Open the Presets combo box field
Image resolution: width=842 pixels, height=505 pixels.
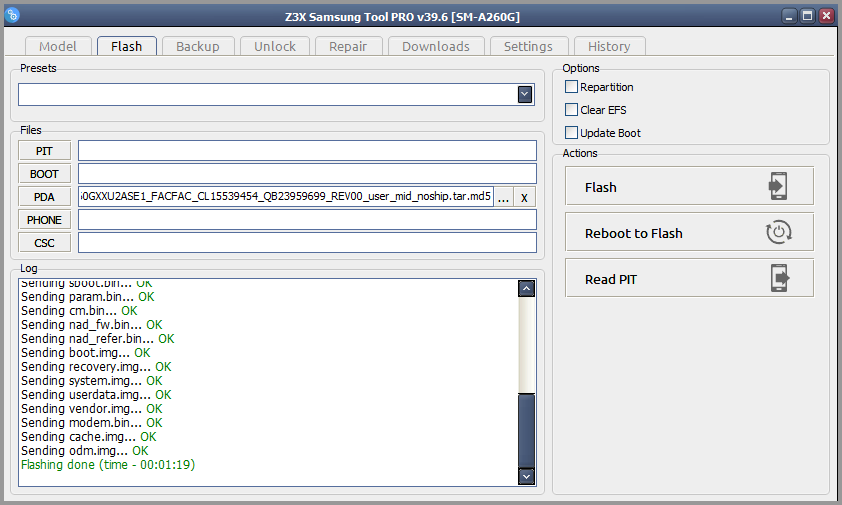(x=277, y=95)
